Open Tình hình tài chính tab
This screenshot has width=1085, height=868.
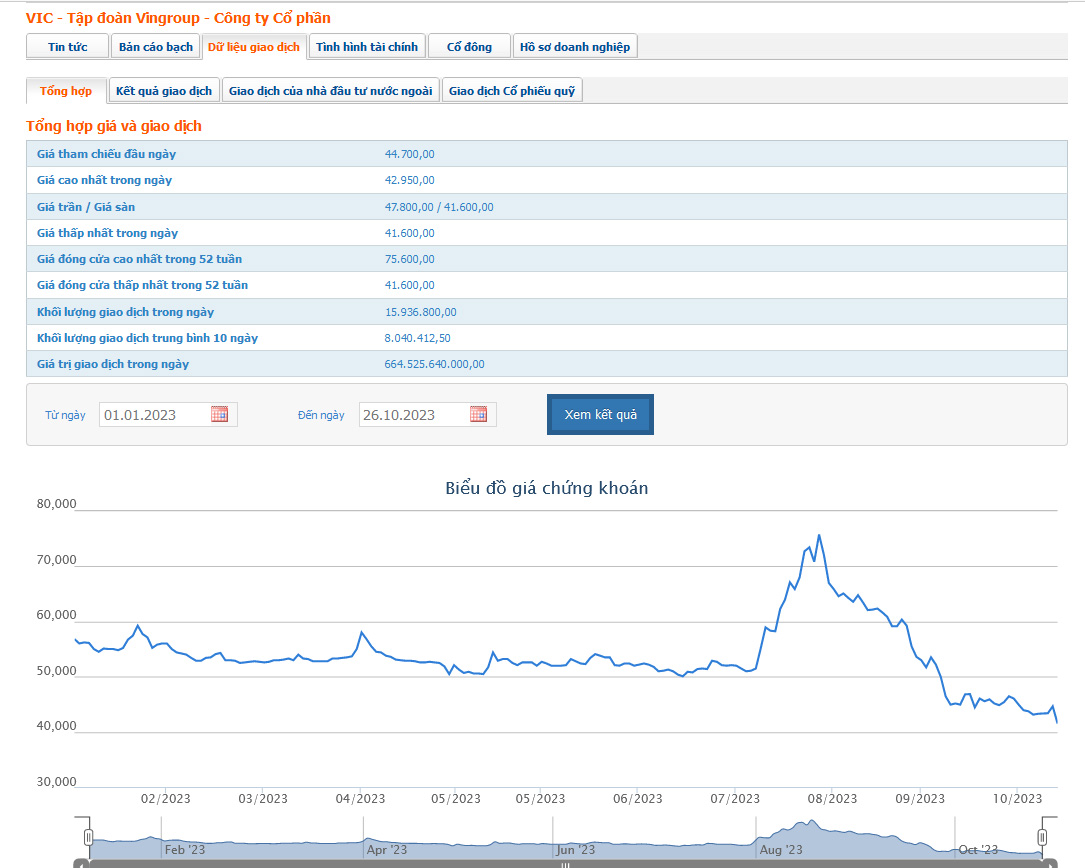click(x=367, y=46)
